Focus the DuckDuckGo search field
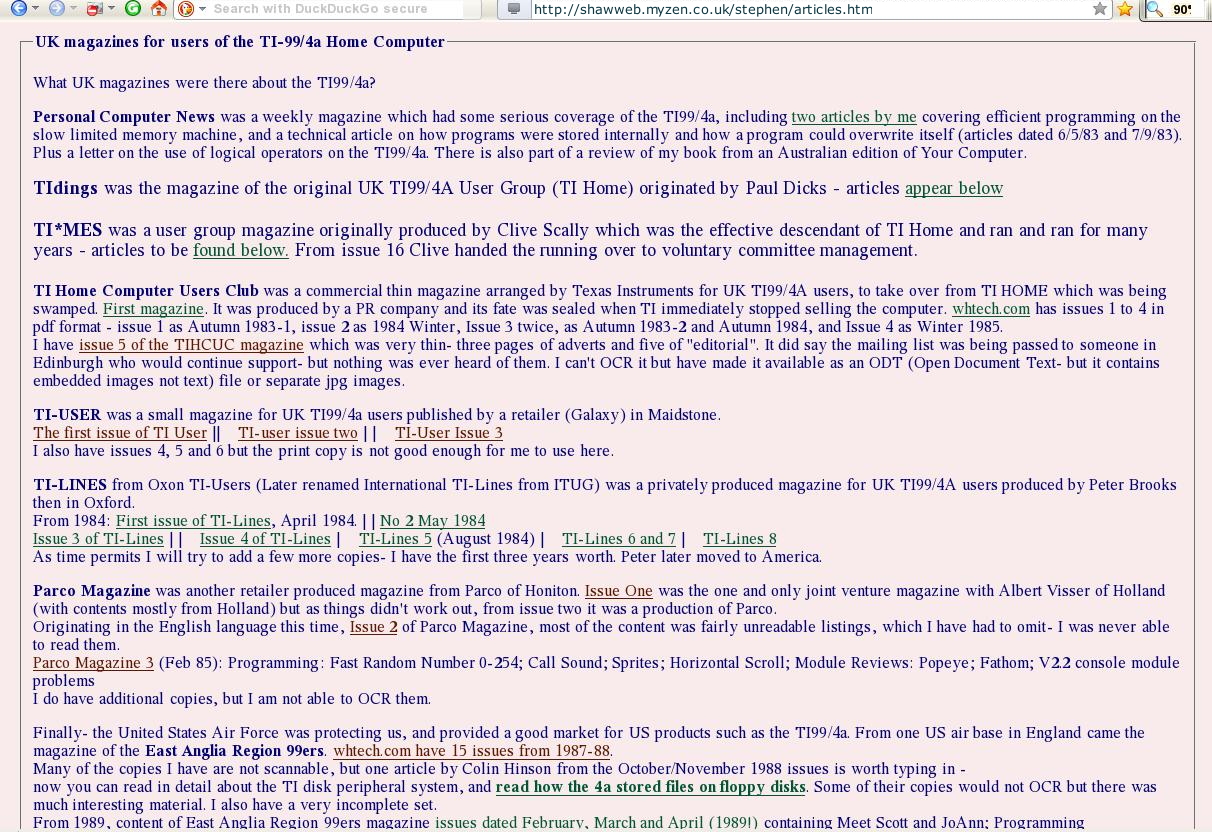 click(335, 8)
